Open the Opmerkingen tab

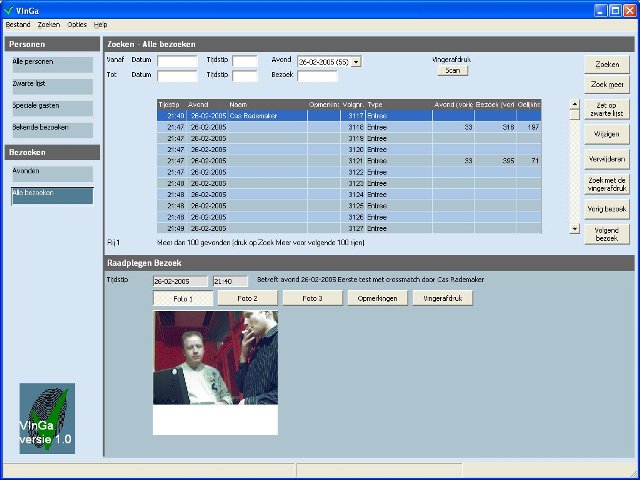[x=377, y=298]
